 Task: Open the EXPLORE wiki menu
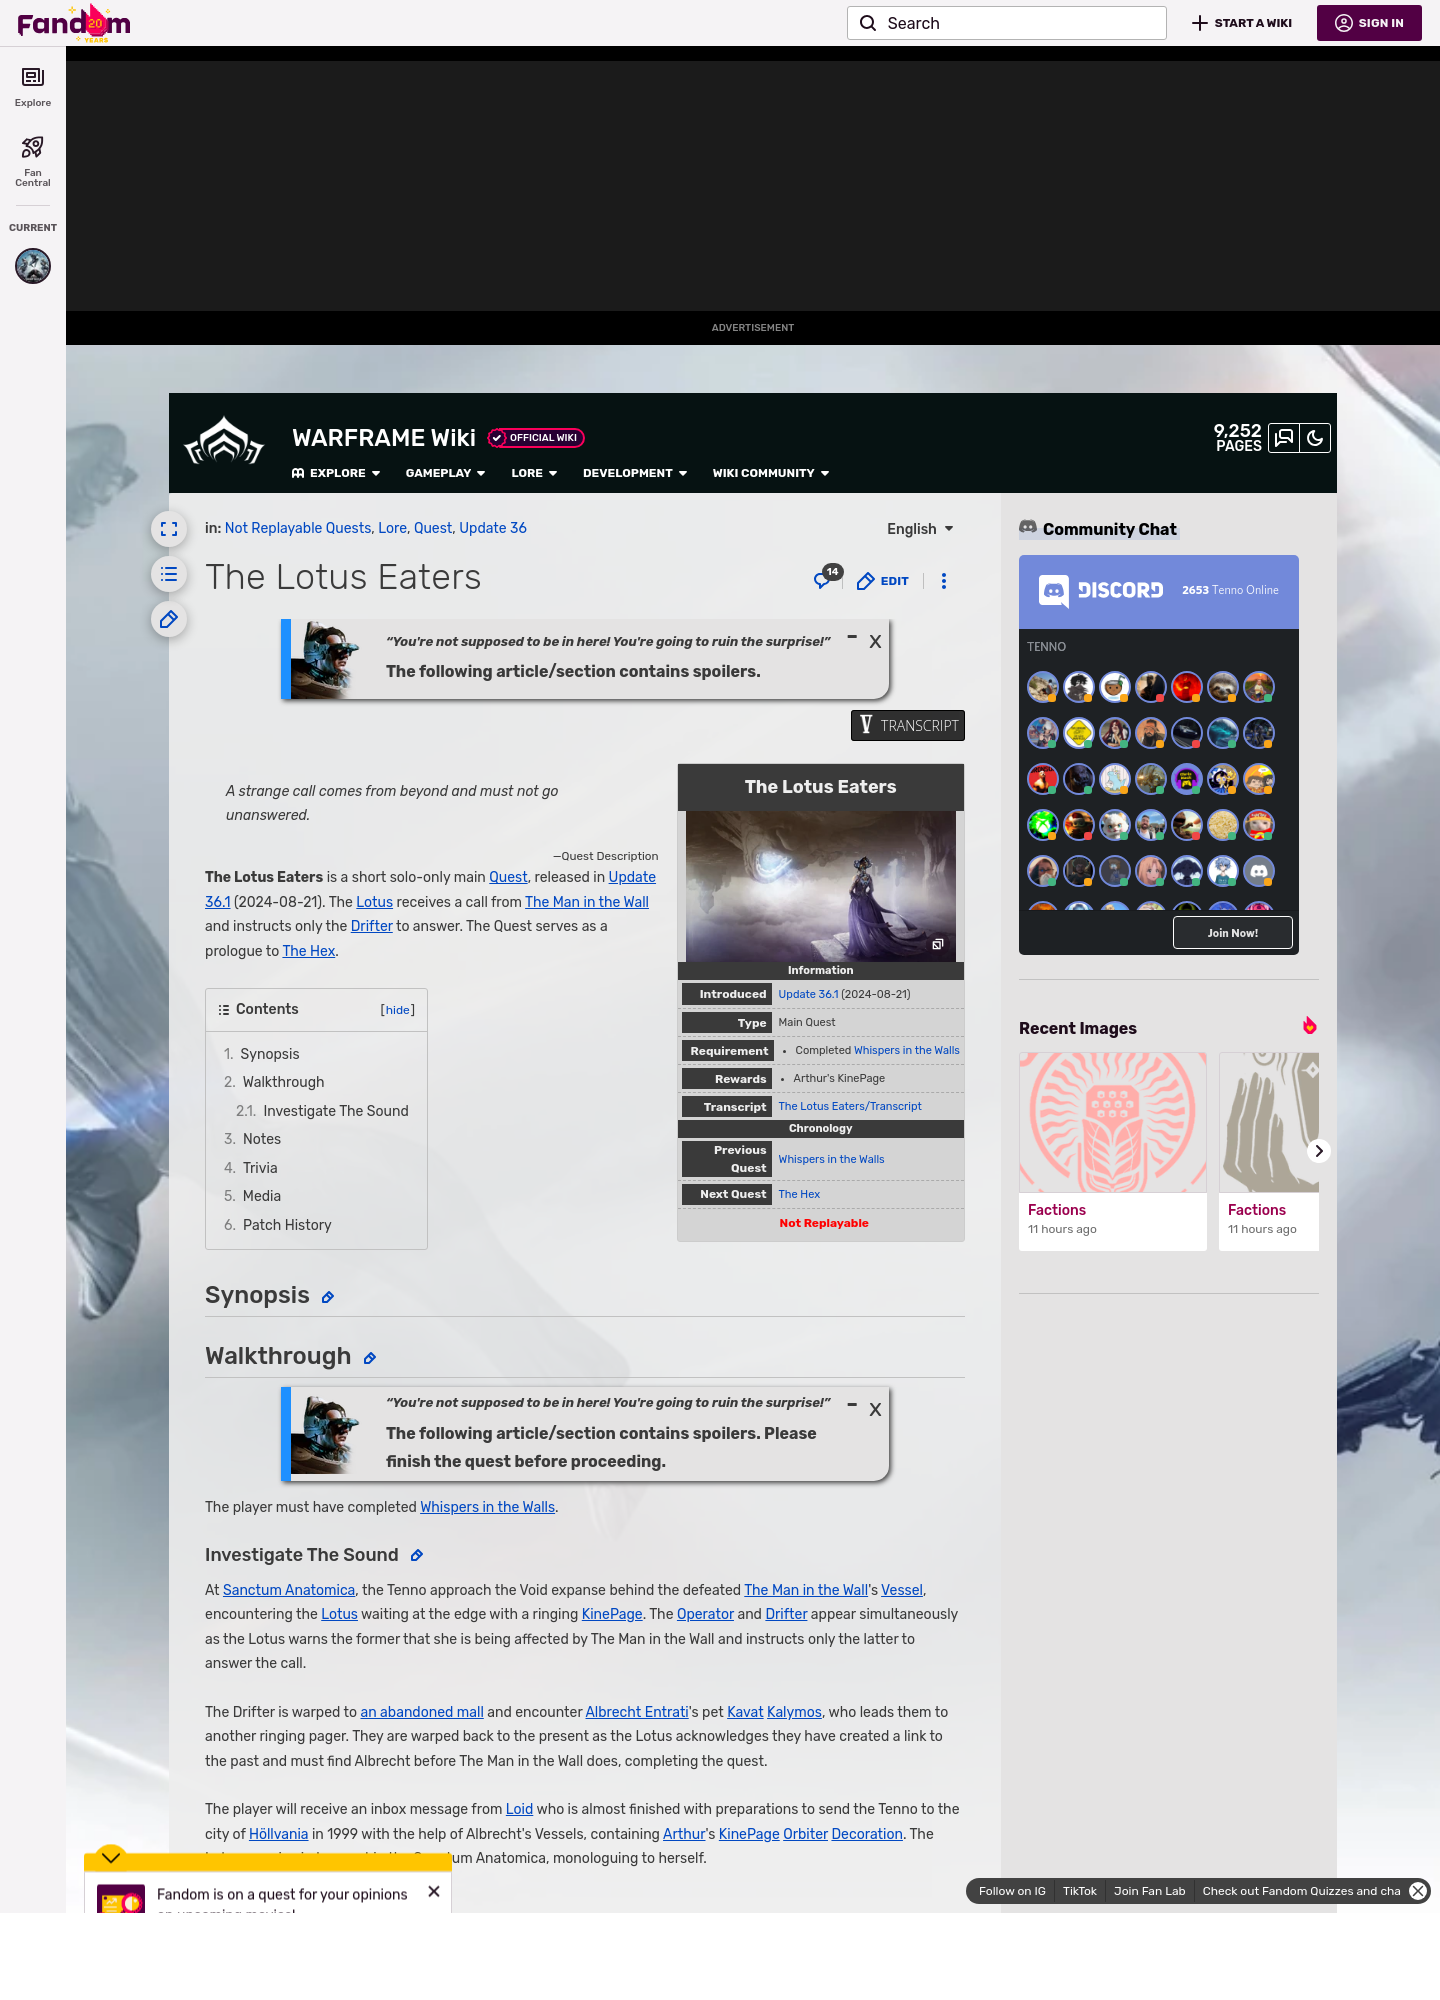point(336,473)
